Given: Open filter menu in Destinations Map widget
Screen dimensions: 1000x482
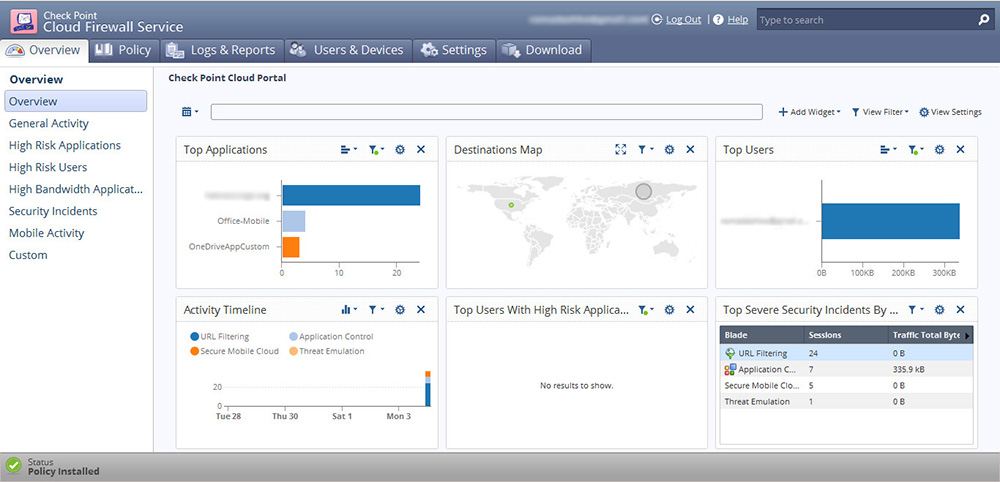Looking at the screenshot, I should (x=645, y=150).
